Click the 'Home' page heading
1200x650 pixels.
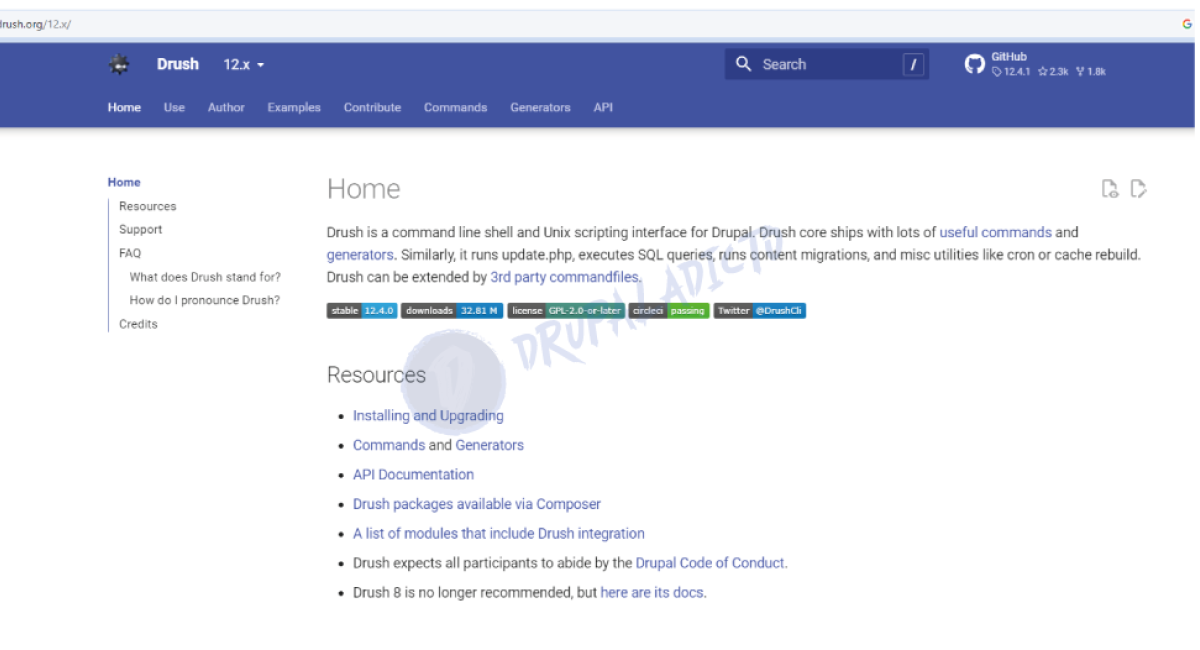363,189
